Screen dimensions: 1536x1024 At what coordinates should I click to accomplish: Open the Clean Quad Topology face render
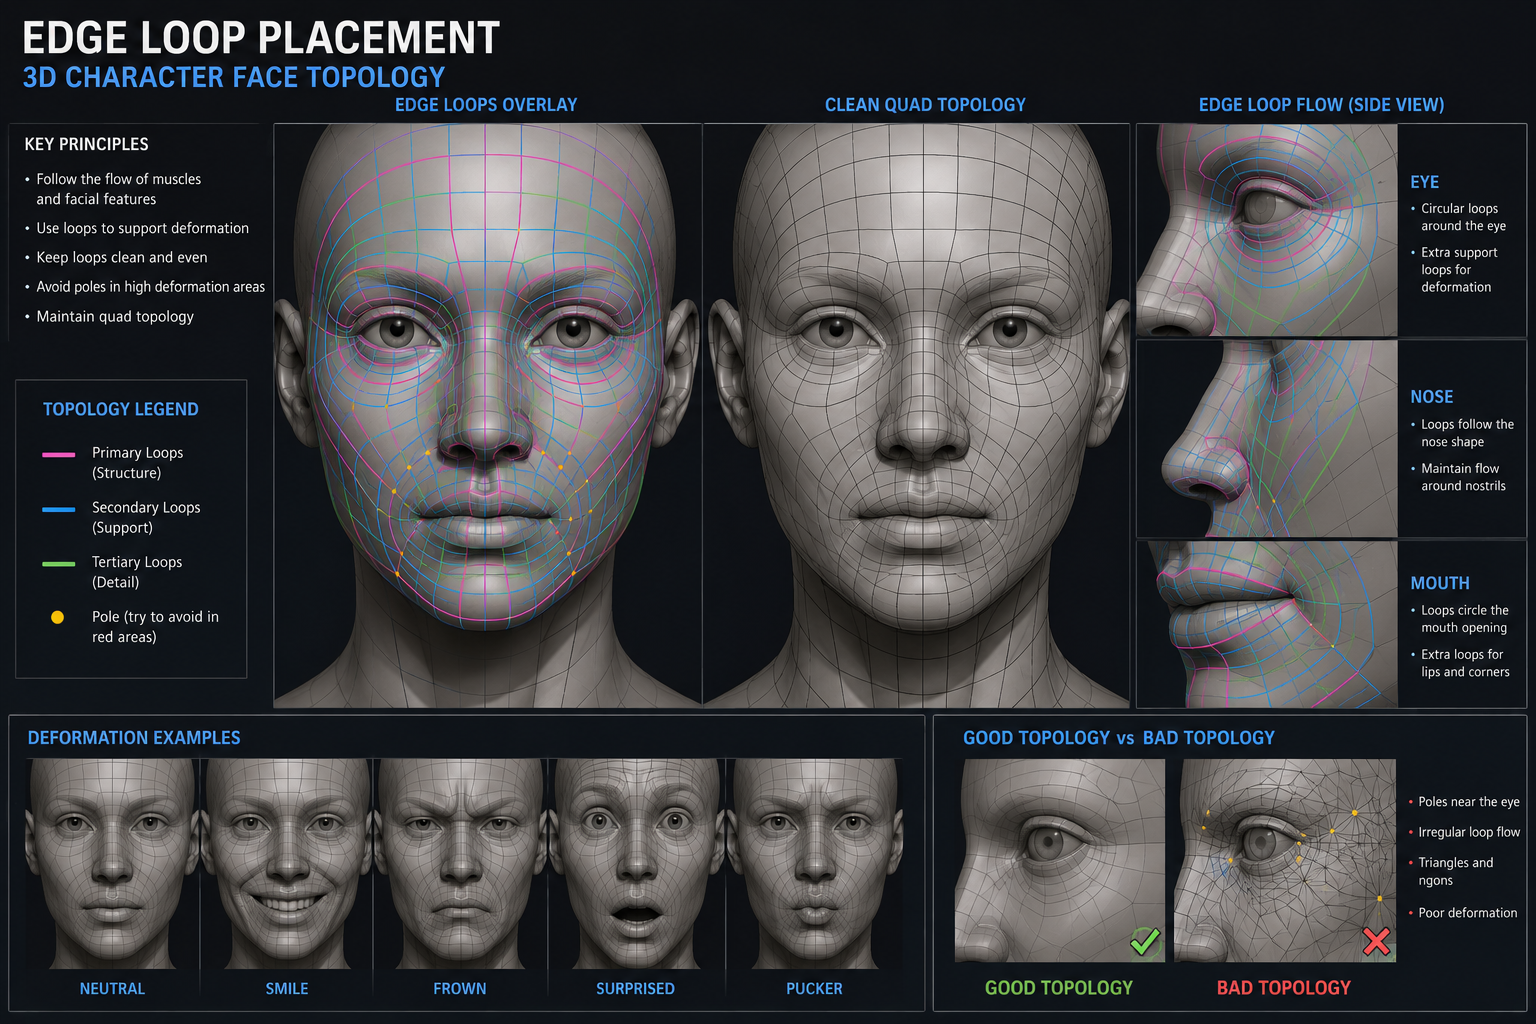coord(917,415)
